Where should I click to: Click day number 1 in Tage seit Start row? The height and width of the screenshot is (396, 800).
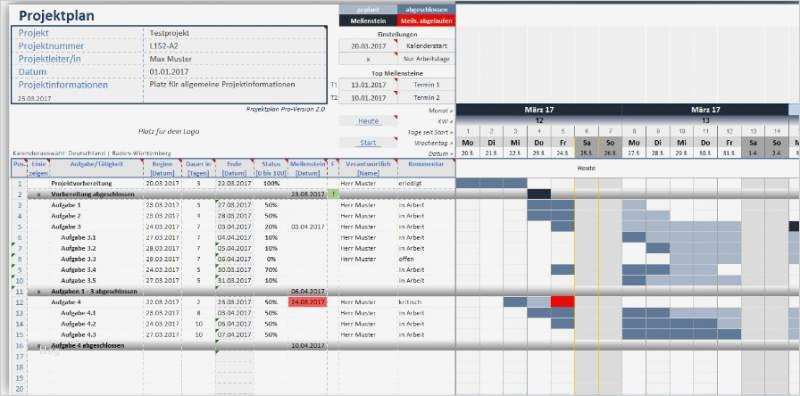click(x=468, y=132)
